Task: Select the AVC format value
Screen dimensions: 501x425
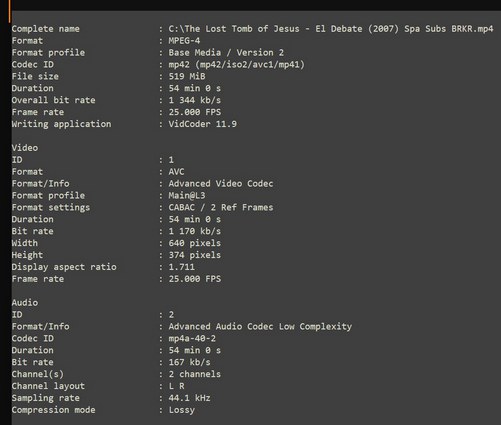Action: 176,172
